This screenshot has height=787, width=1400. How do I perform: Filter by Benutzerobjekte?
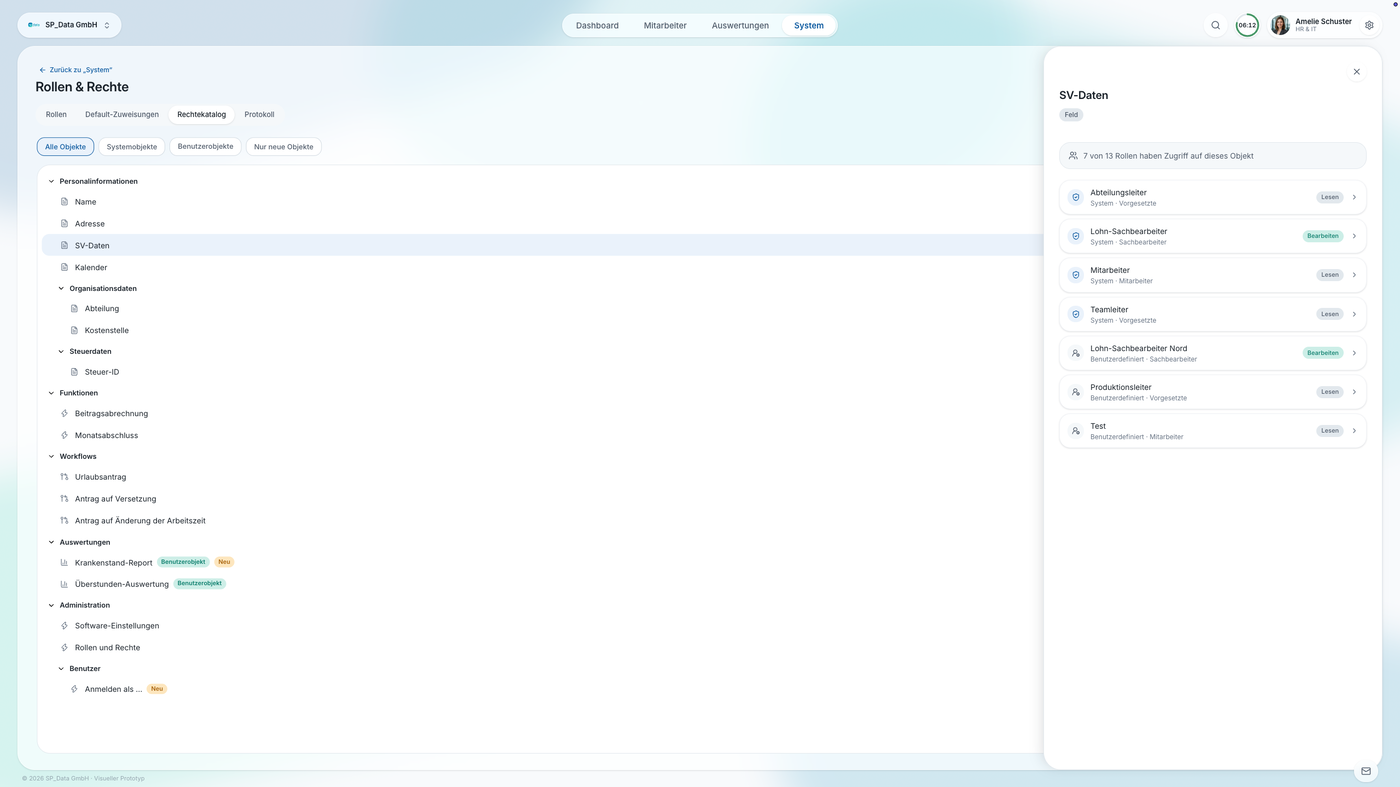coord(205,147)
